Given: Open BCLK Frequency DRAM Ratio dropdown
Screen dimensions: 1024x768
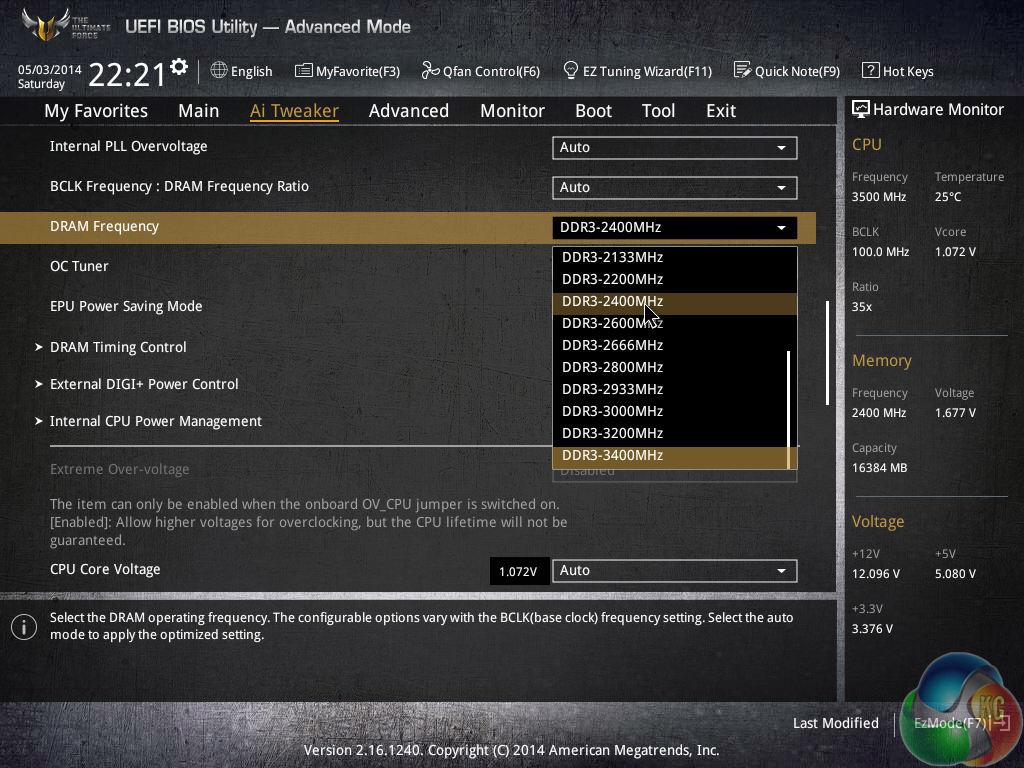Looking at the screenshot, I should [x=674, y=188].
